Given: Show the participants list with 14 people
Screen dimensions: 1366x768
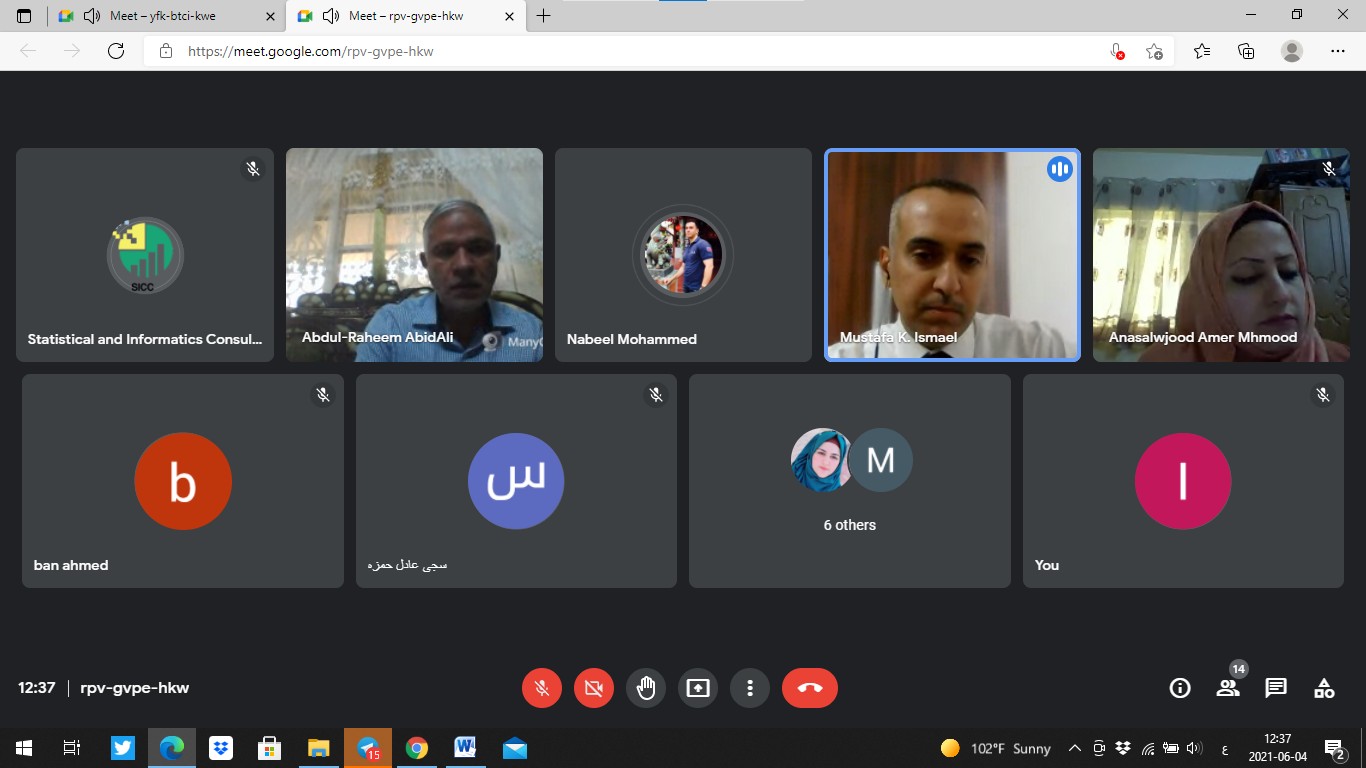Looking at the screenshot, I should click(1228, 688).
